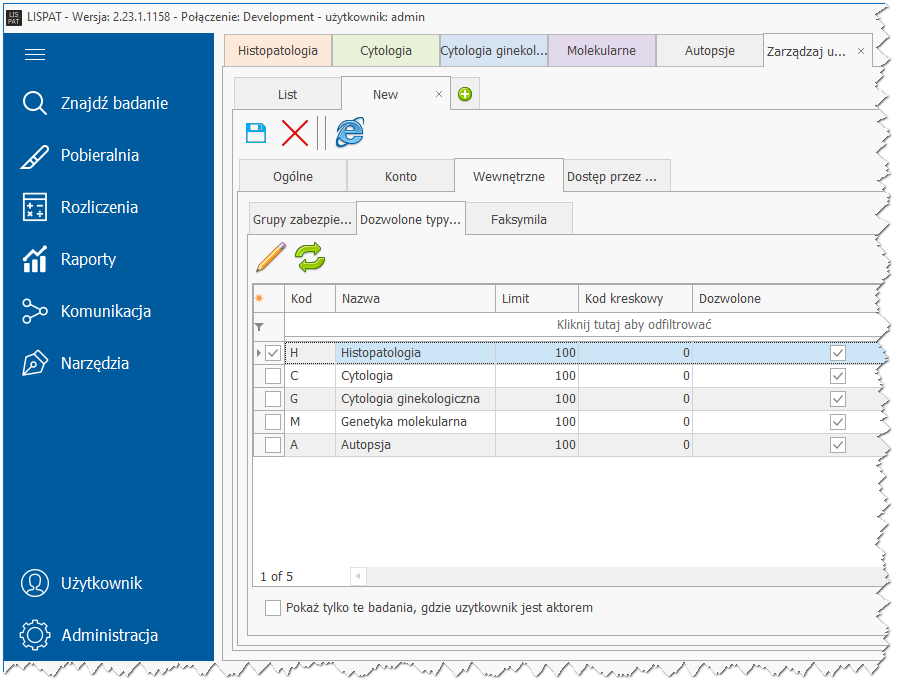Add new tab with green plus icon
Viewport: 900px width, 686px height.
coord(465,95)
